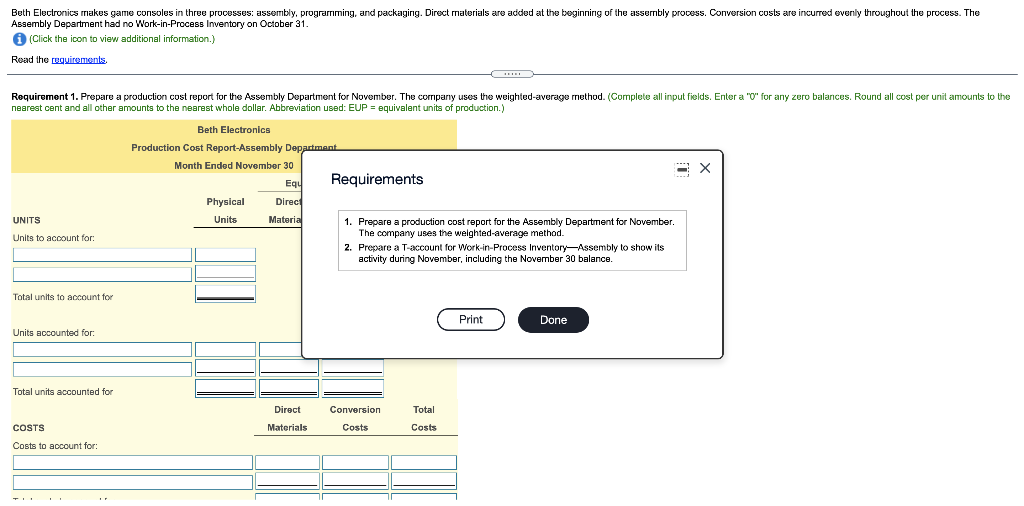Minimize the Requirements dialog with the dash icon
This screenshot has height=506, width=1024.
pos(682,169)
